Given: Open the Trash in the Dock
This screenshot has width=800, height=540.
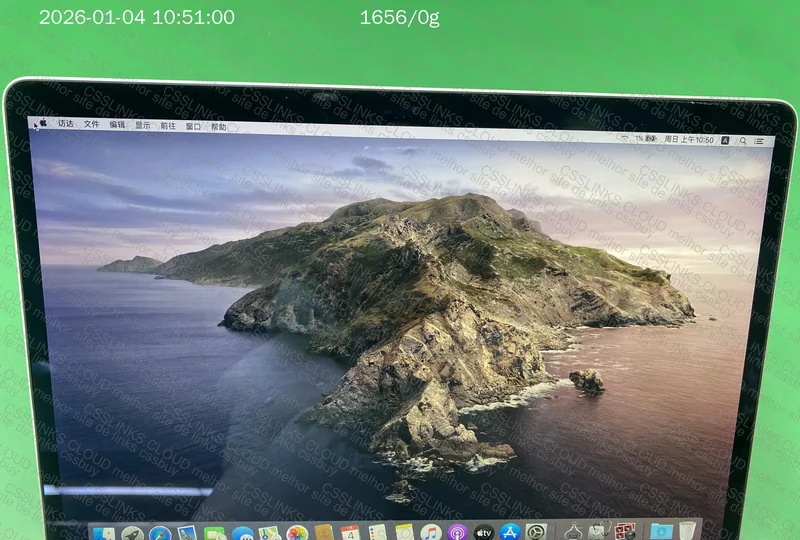Looking at the screenshot, I should point(687,530).
